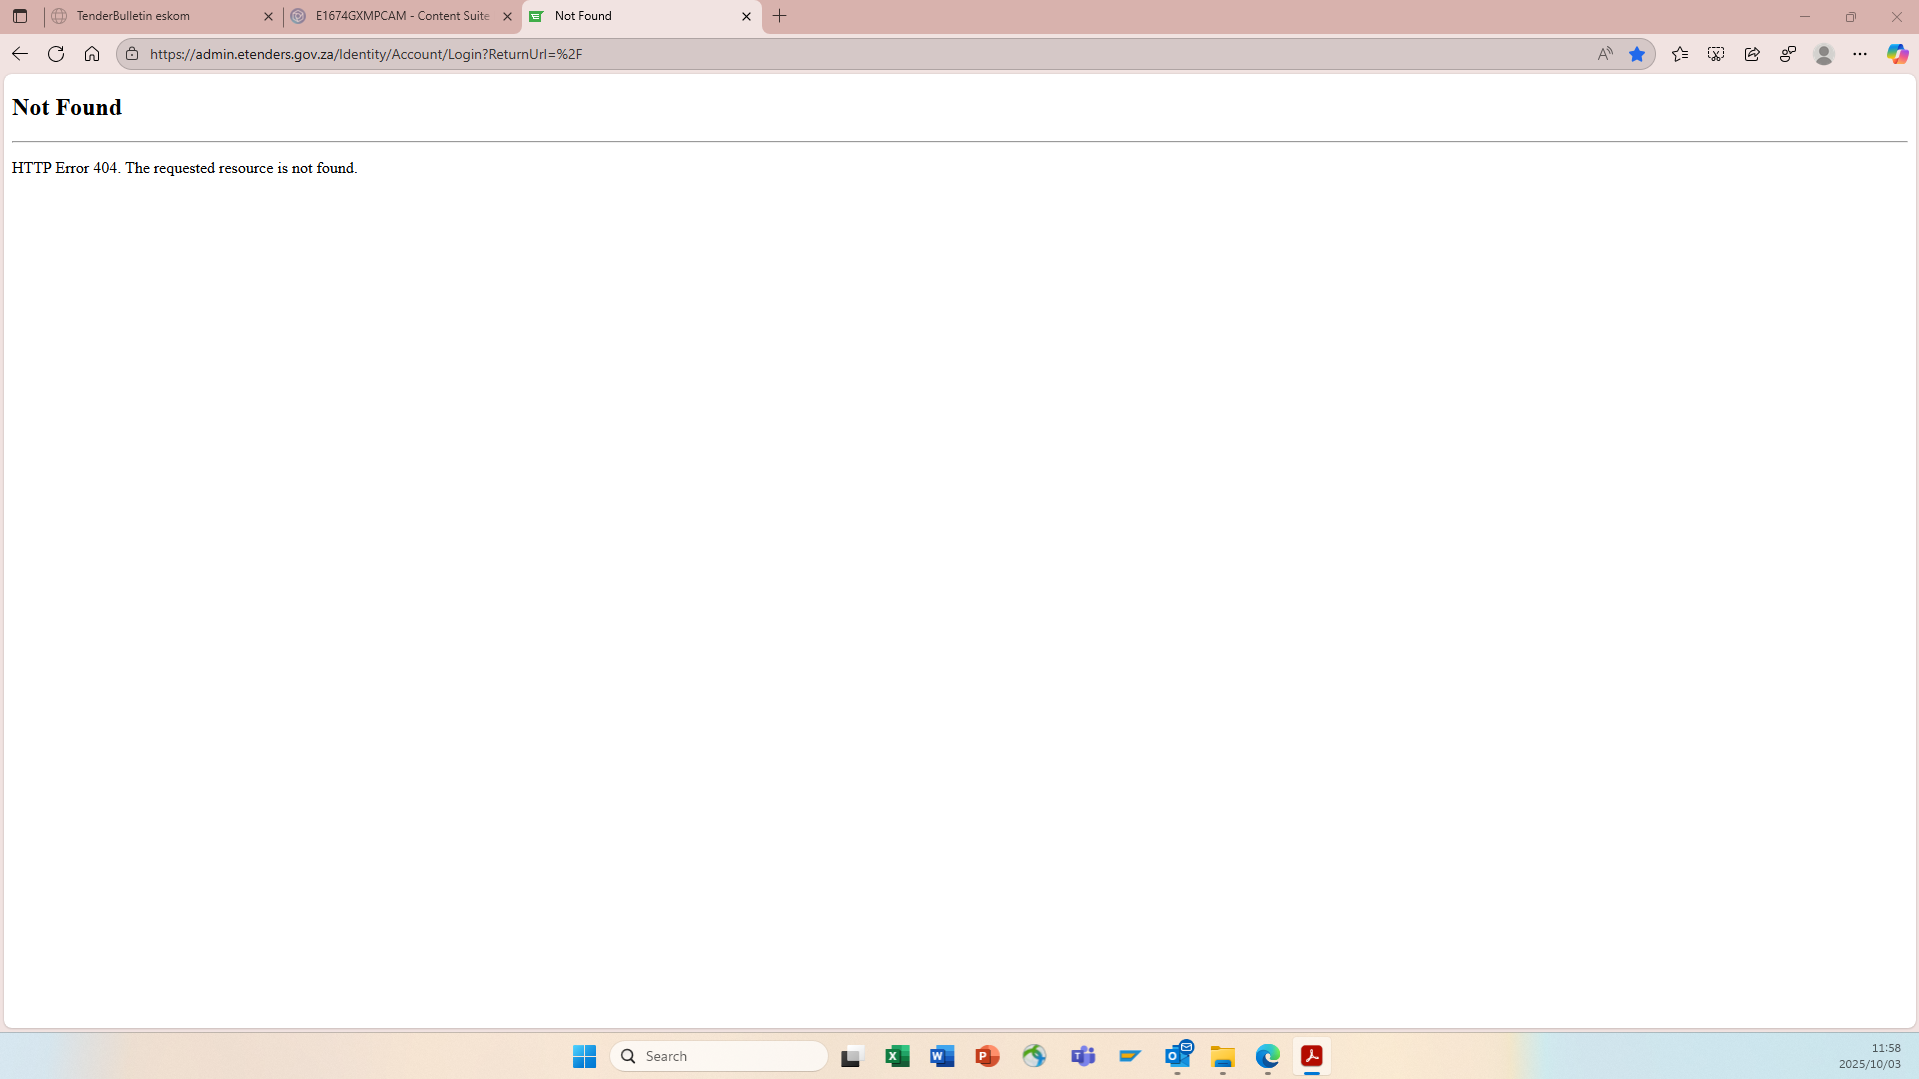Open the Copilot sidebar icon
The image size is (1919, 1079).
(x=1897, y=54)
